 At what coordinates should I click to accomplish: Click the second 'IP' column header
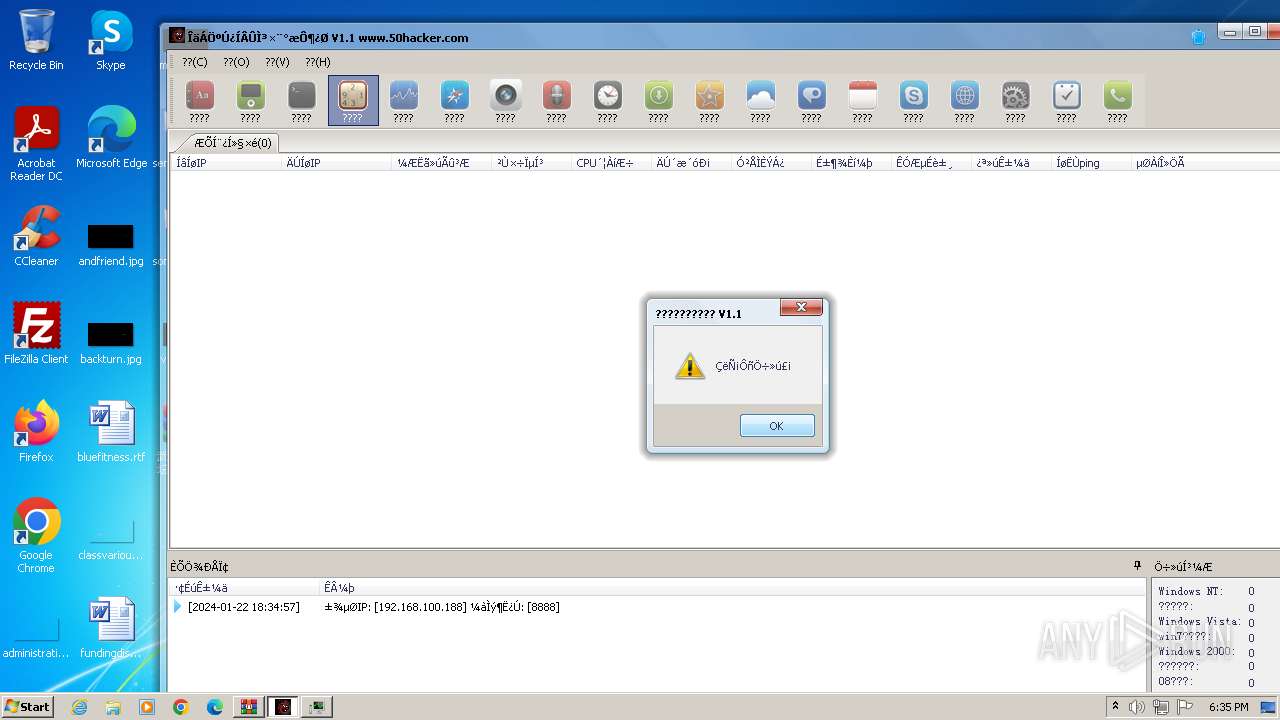click(337, 163)
